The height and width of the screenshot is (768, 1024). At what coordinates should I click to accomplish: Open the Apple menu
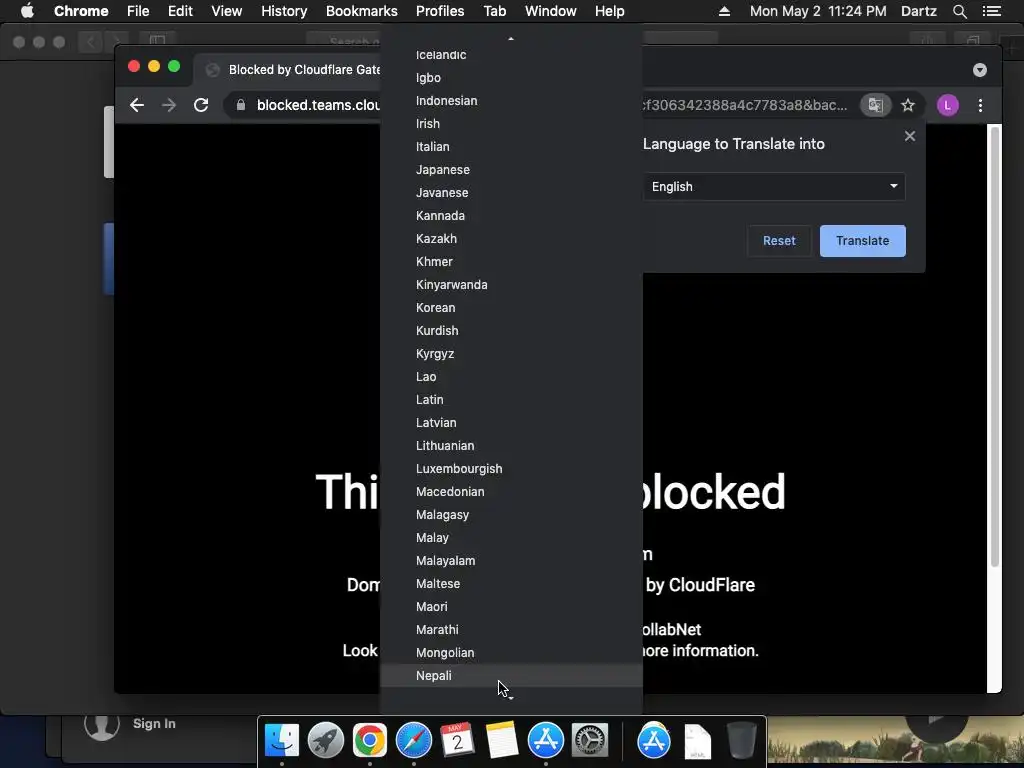pyautogui.click(x=27, y=11)
